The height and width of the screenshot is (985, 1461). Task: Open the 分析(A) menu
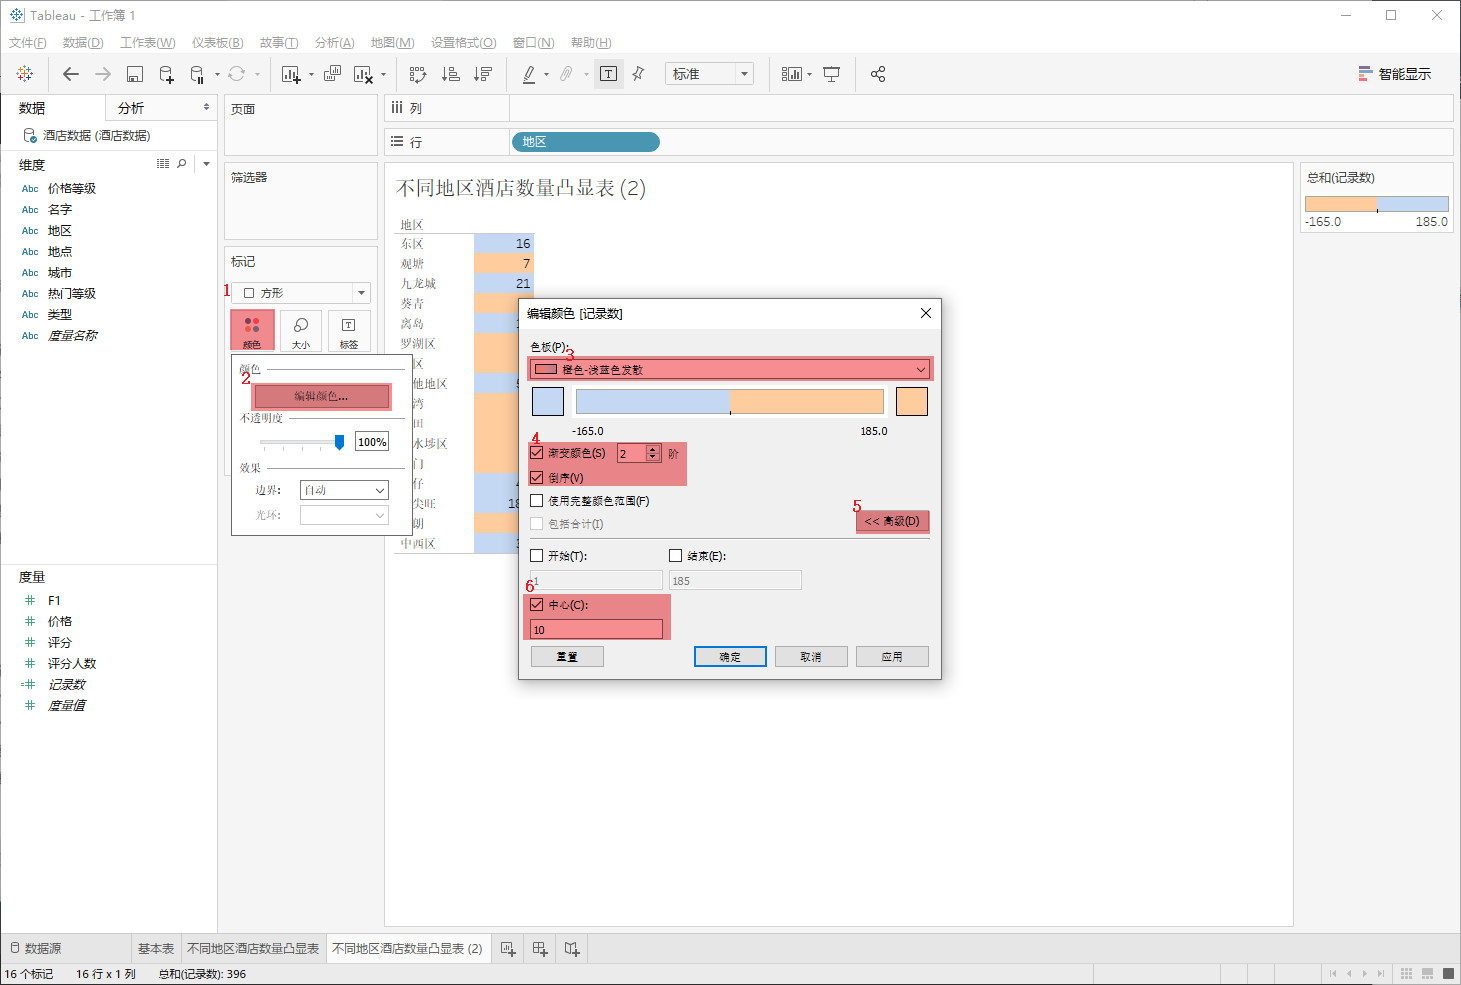pyautogui.click(x=335, y=42)
